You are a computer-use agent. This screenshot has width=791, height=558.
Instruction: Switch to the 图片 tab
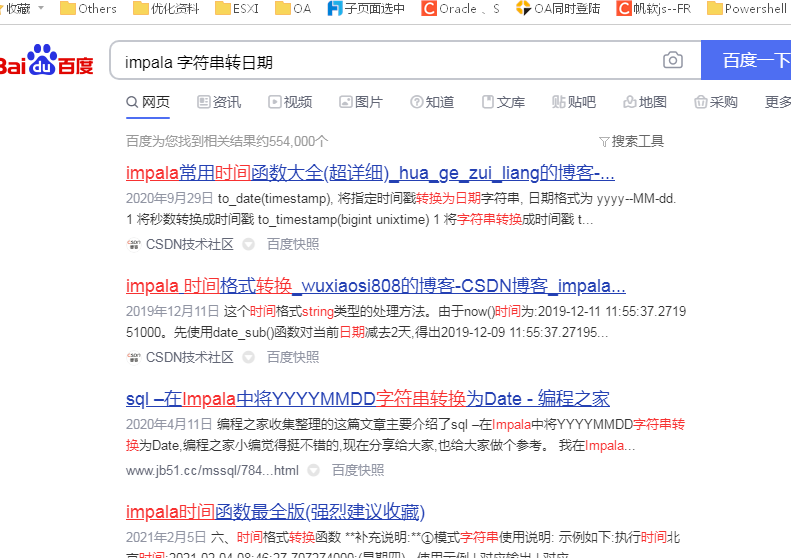click(x=361, y=102)
